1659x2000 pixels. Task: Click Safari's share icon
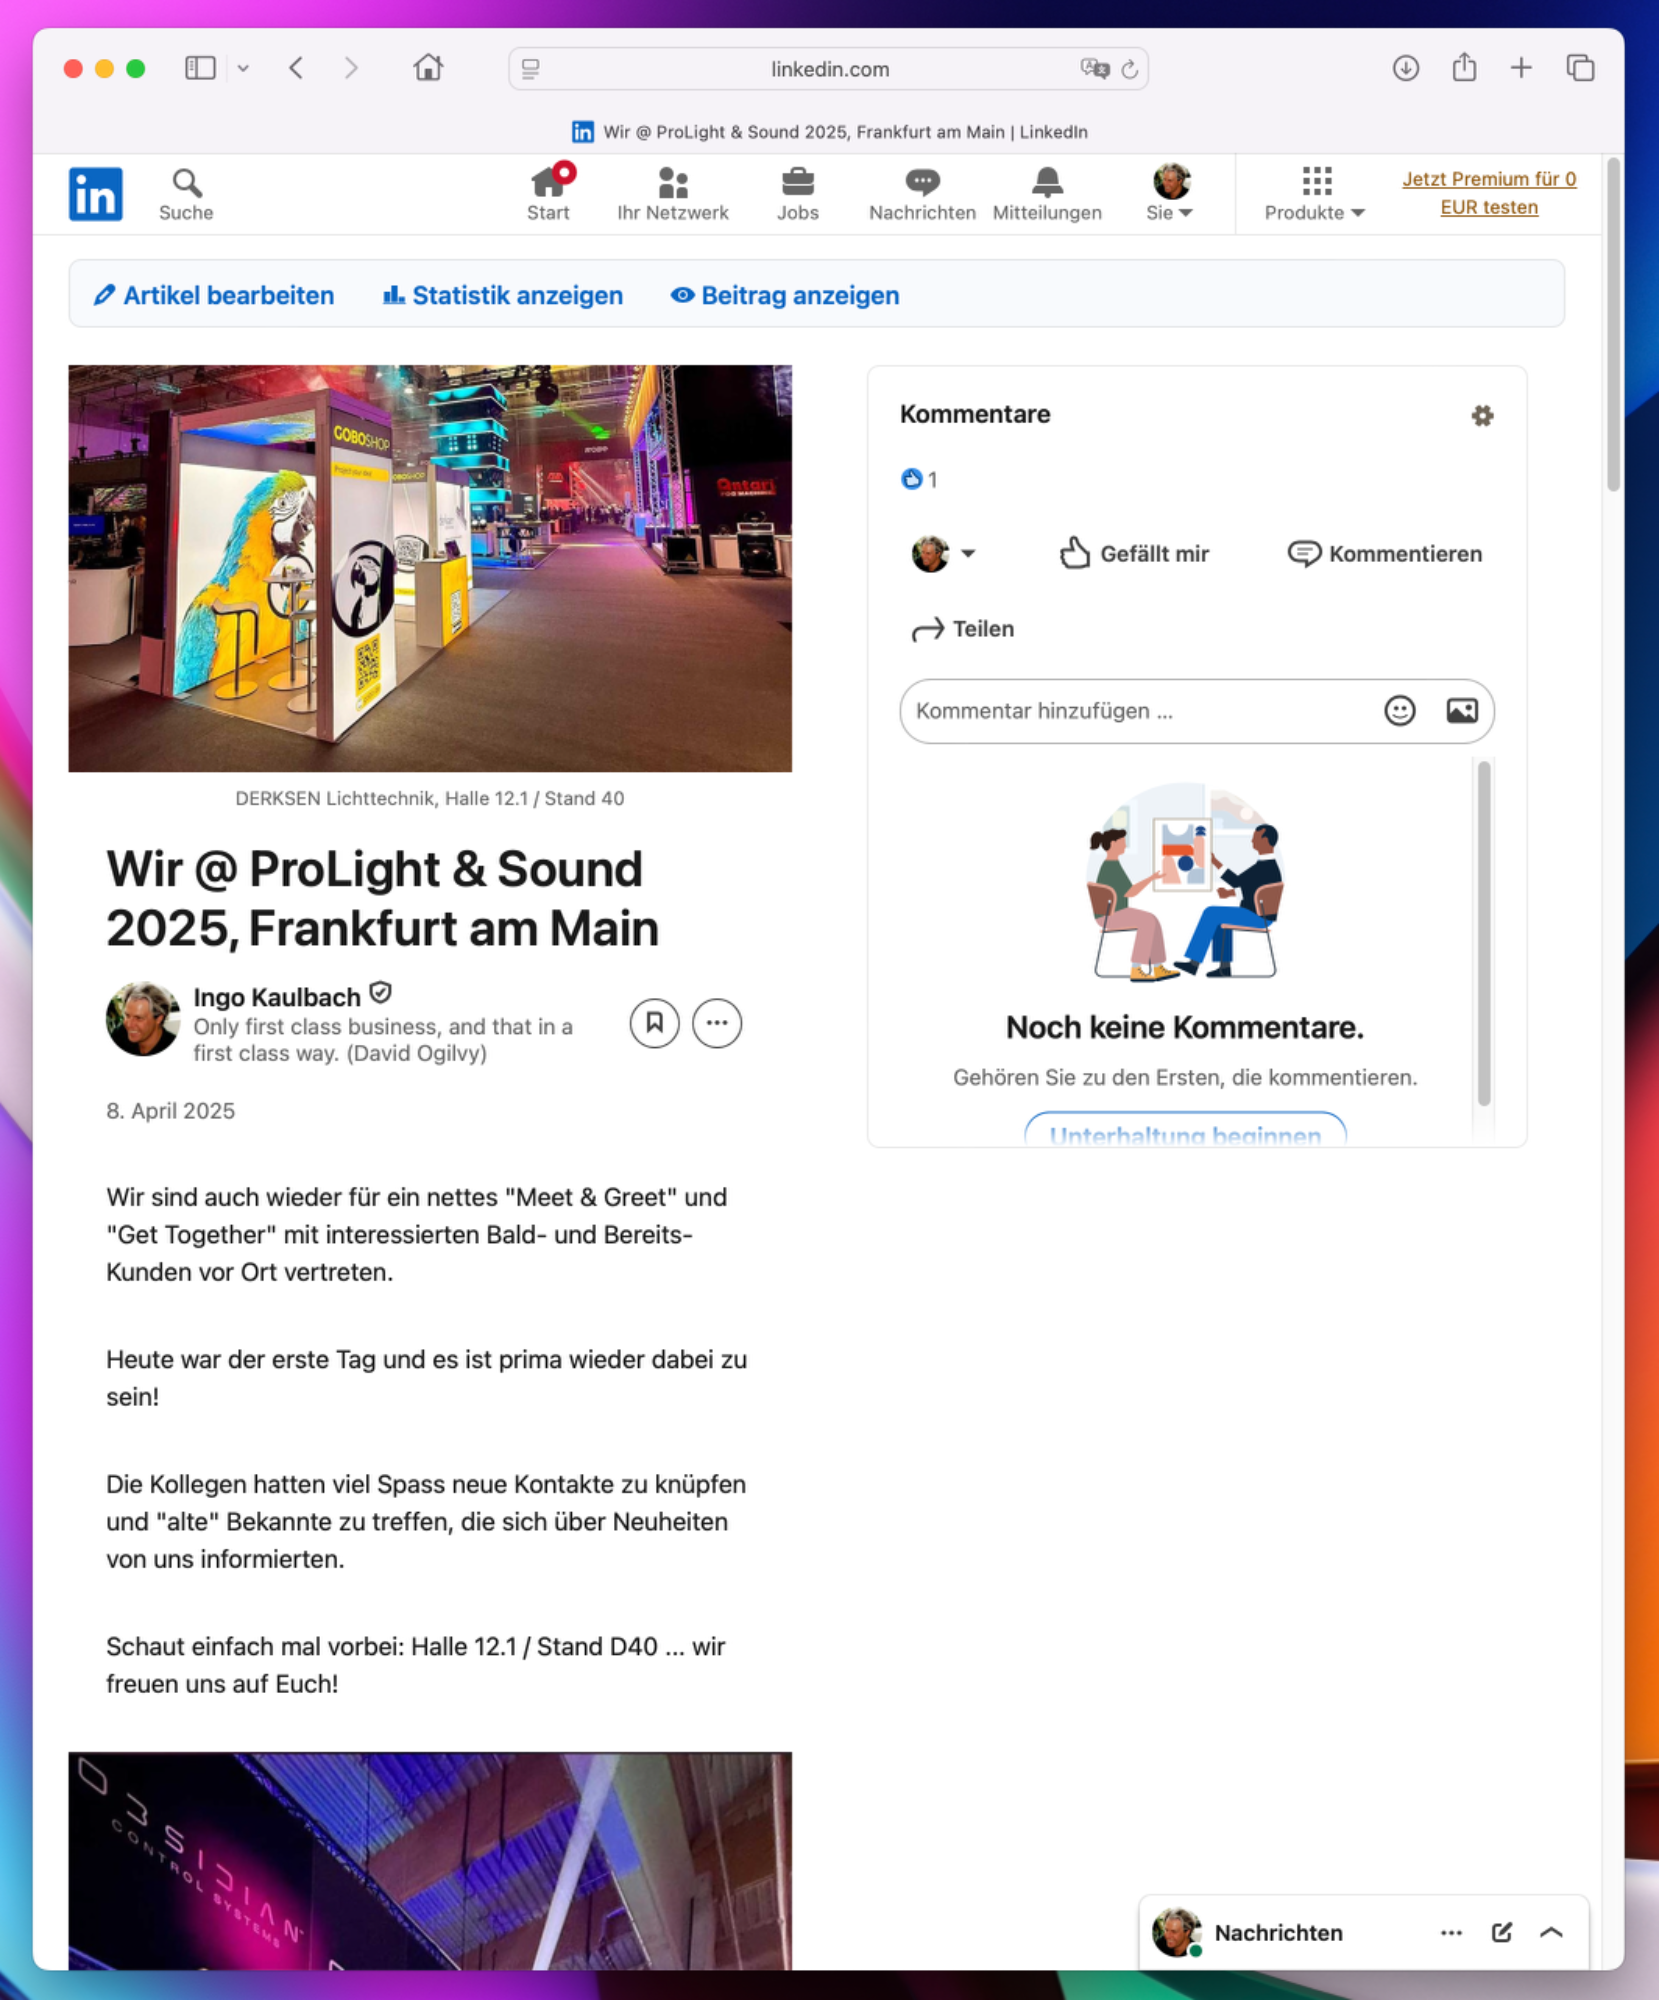[x=1464, y=68]
